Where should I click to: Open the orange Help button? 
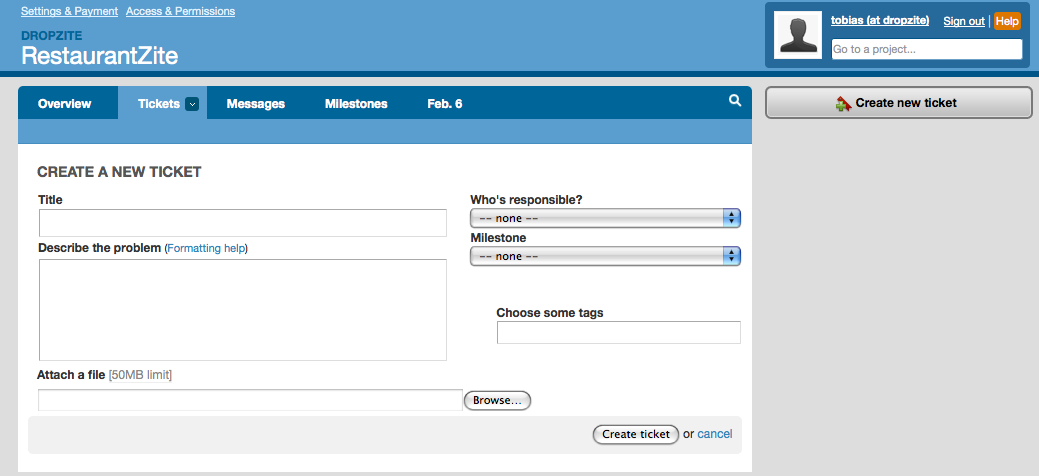1007,21
